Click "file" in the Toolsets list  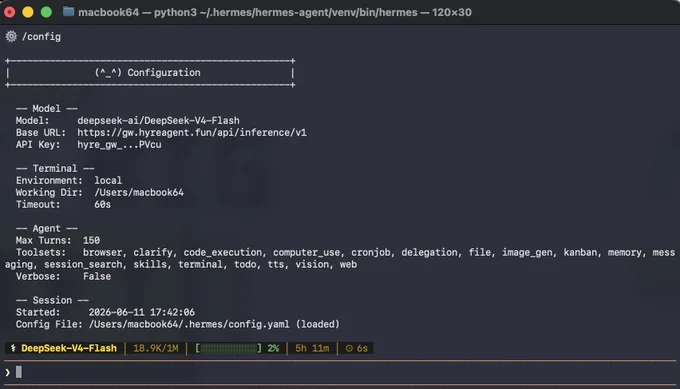(x=479, y=252)
